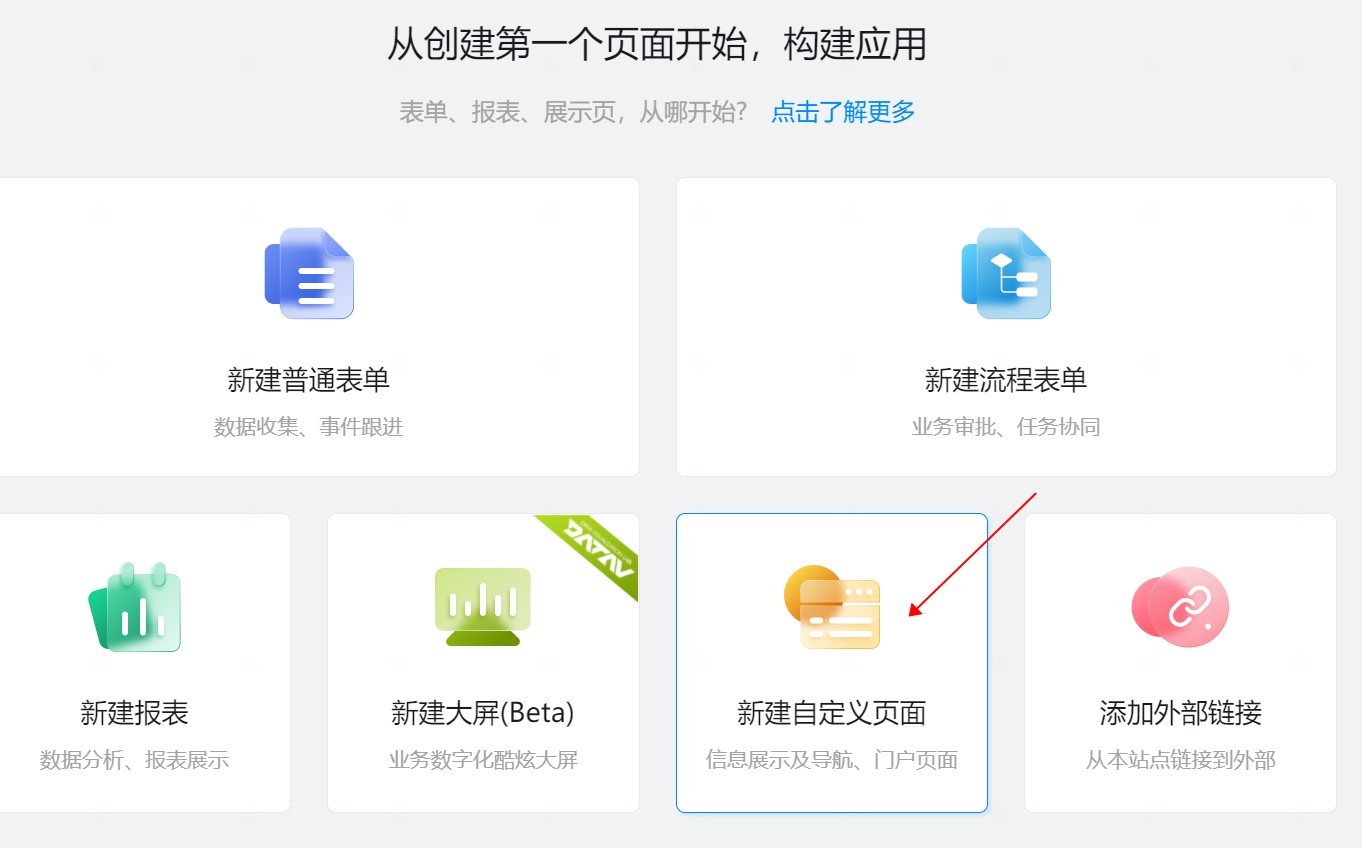Click the 新建普通表单 card
This screenshot has height=848, width=1362.
pos(318,325)
